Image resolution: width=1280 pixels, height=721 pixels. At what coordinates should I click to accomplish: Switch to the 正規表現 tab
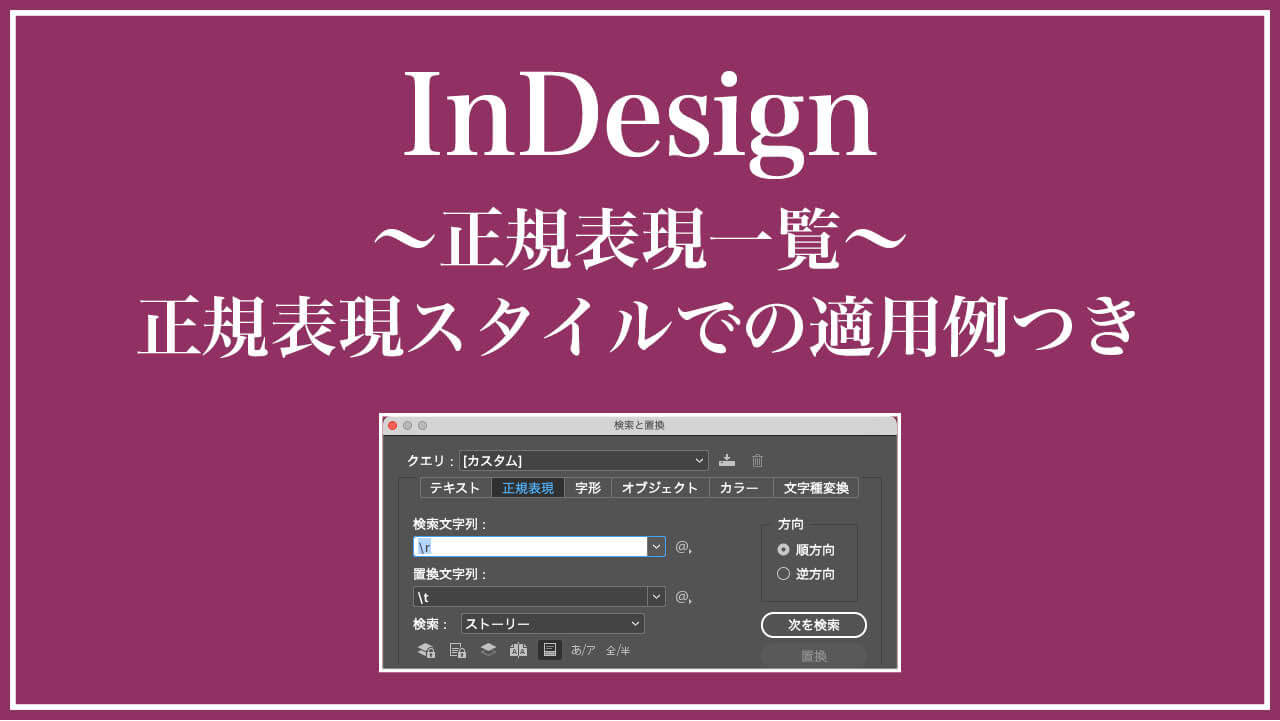coord(528,488)
